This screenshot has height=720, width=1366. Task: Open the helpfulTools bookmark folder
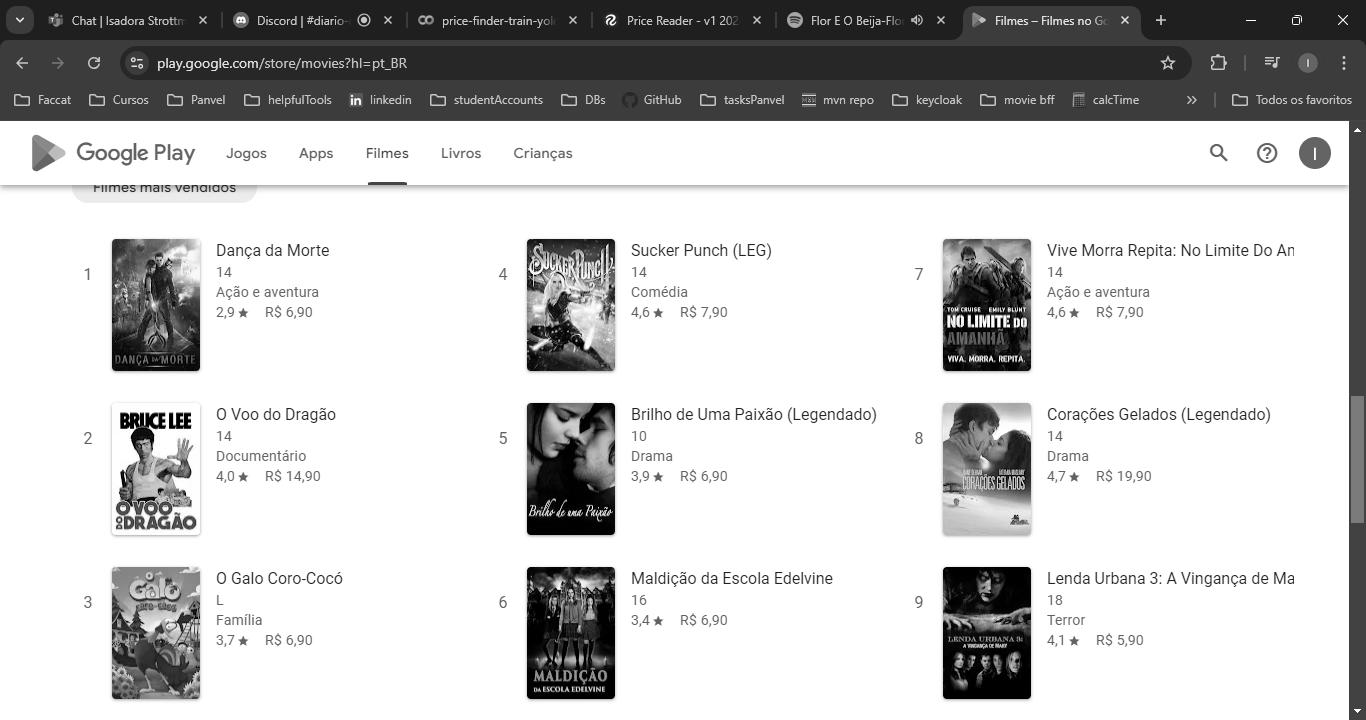point(288,100)
